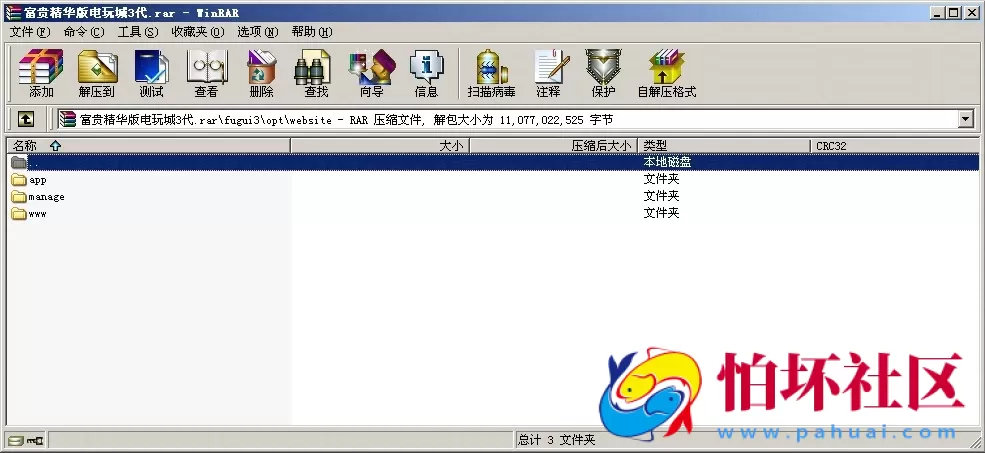
Task: Select the manage folder icon
Action: point(19,197)
